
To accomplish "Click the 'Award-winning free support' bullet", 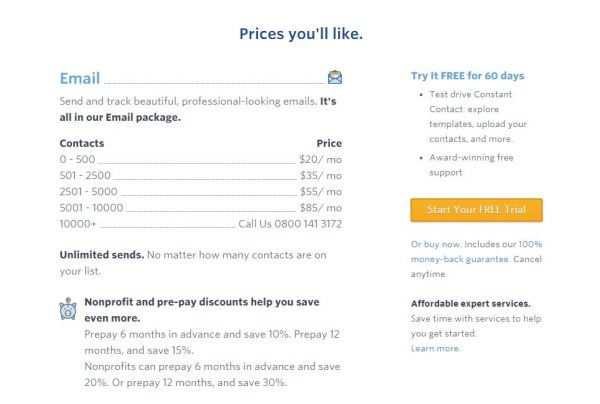I will pyautogui.click(x=471, y=165).
